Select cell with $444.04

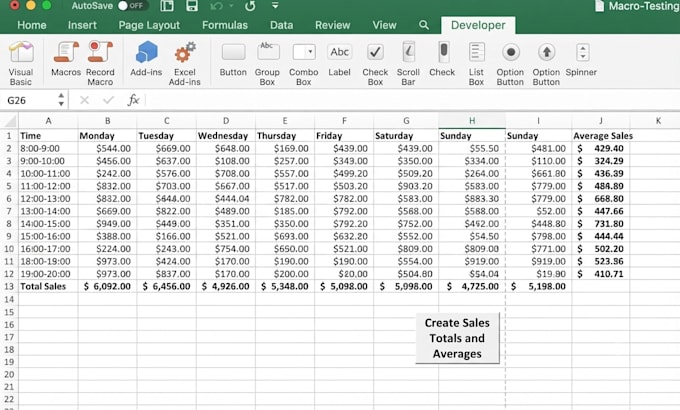click(x=226, y=199)
